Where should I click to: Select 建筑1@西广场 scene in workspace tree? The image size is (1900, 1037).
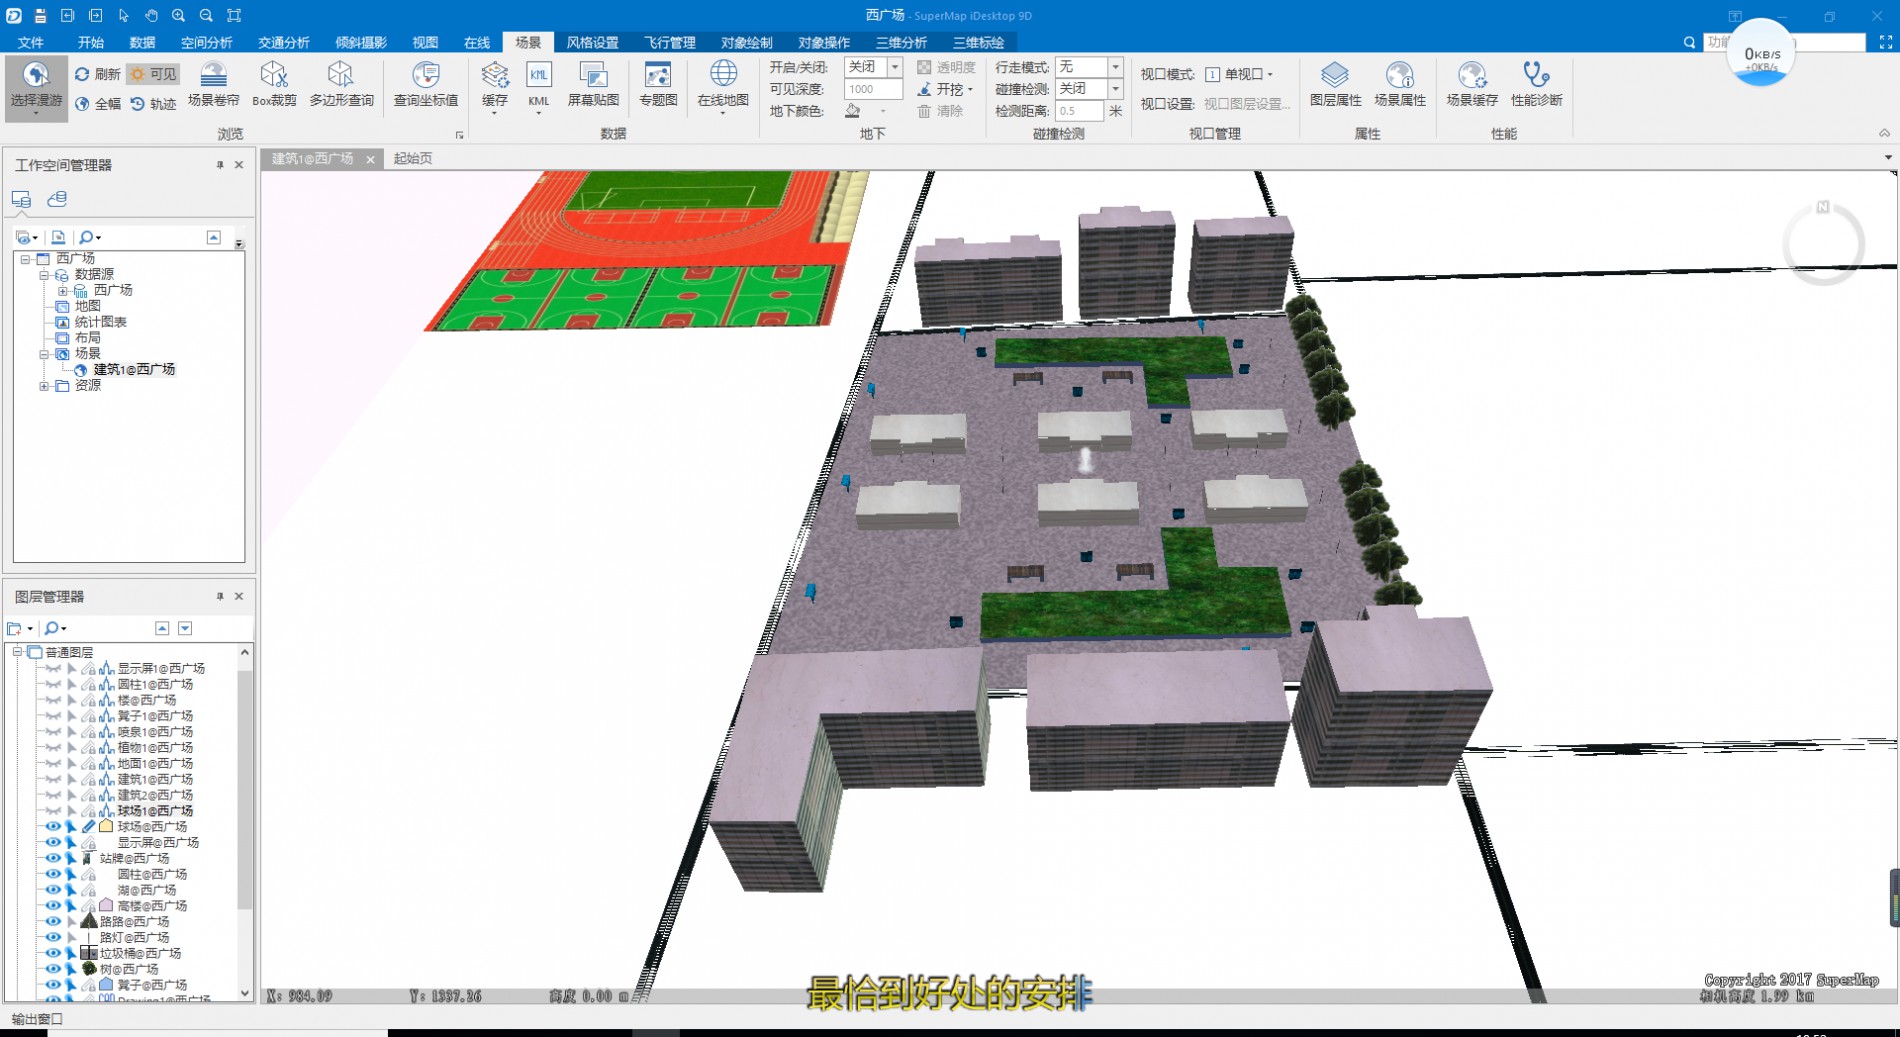coord(134,370)
